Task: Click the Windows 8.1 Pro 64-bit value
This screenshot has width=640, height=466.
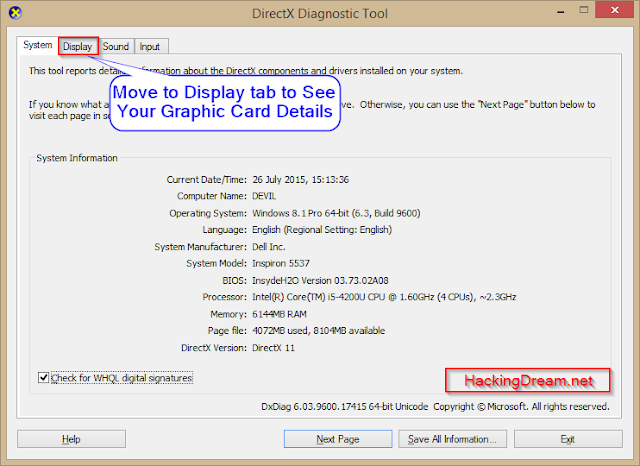Action: coord(336,213)
